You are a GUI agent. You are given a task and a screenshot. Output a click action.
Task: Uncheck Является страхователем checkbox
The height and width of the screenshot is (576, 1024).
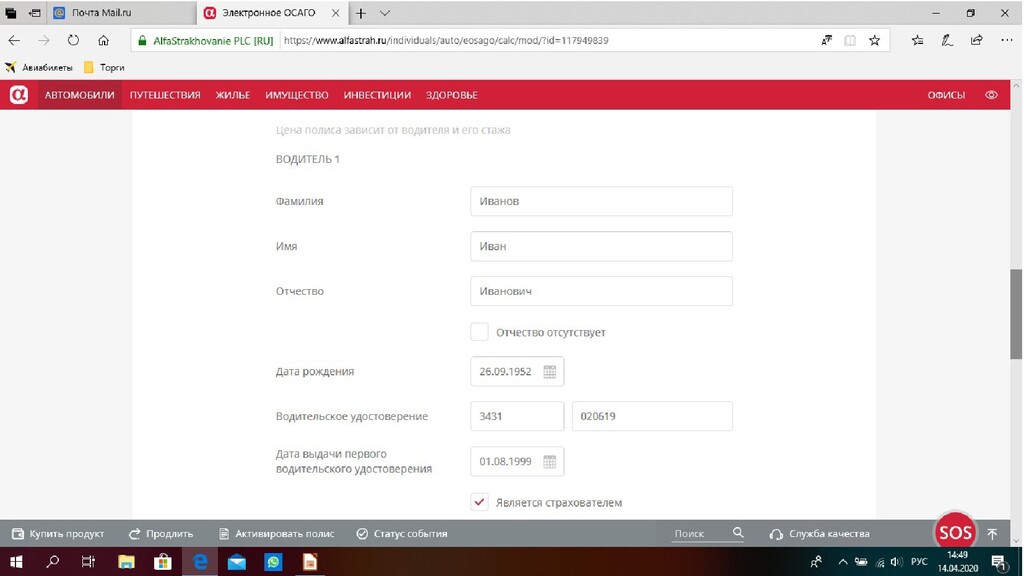point(479,502)
